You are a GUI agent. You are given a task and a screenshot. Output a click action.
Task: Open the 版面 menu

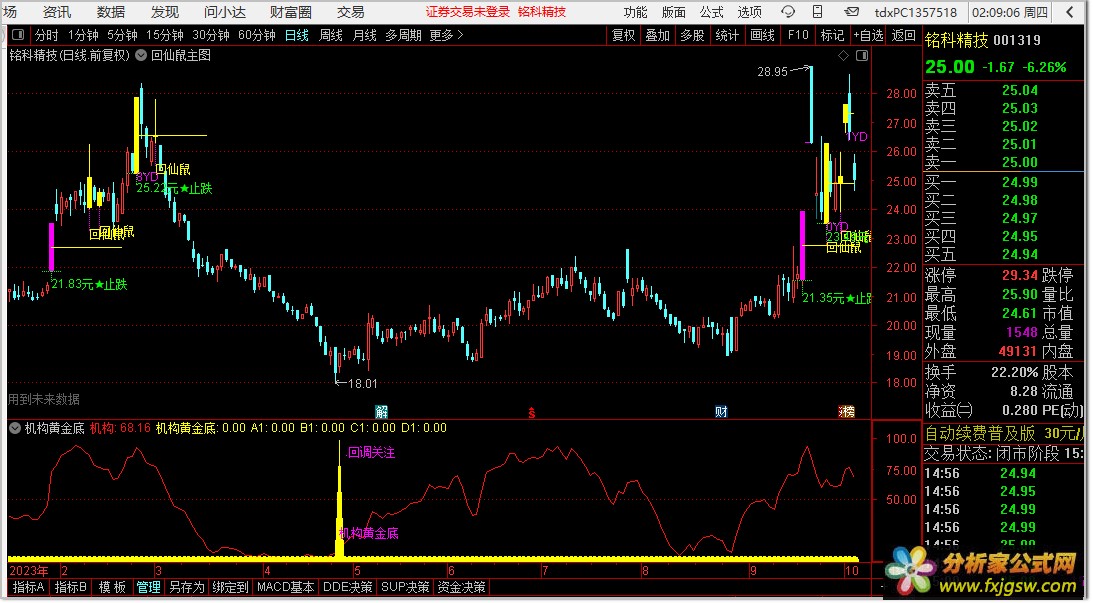[673, 12]
